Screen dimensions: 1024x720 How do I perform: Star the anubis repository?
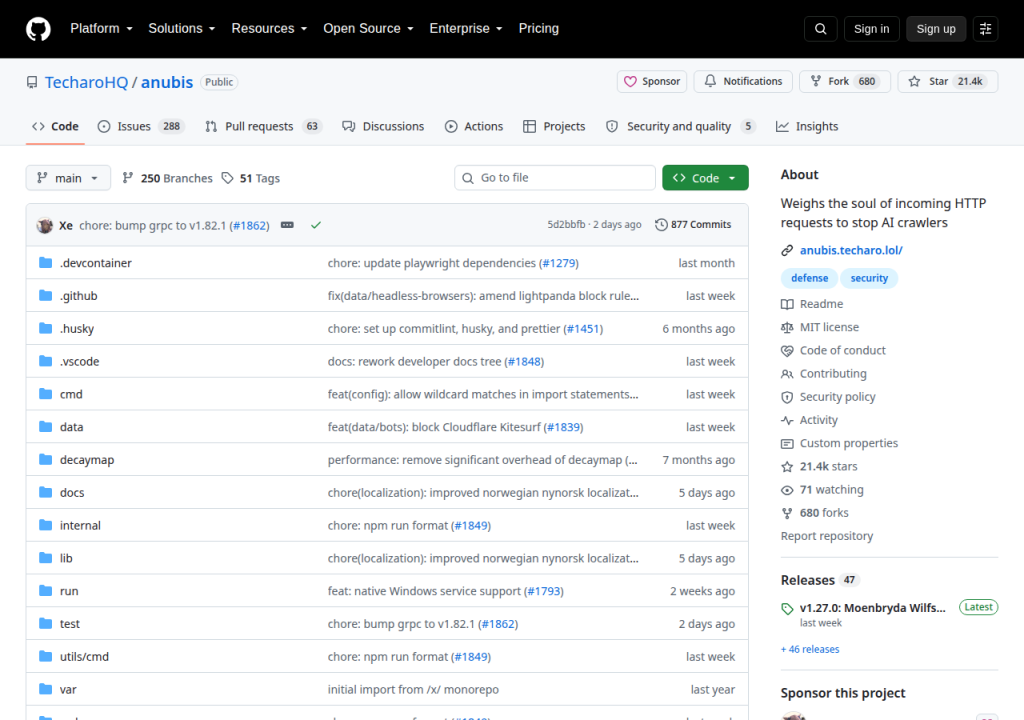[x=948, y=82]
